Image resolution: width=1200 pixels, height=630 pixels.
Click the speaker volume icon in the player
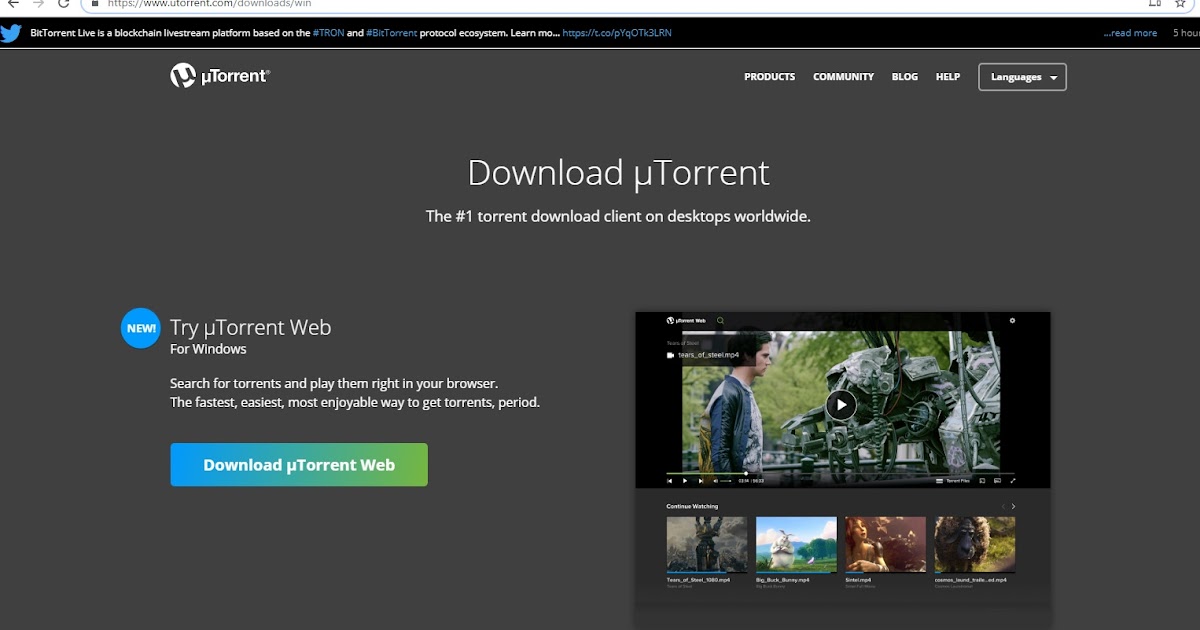point(716,481)
